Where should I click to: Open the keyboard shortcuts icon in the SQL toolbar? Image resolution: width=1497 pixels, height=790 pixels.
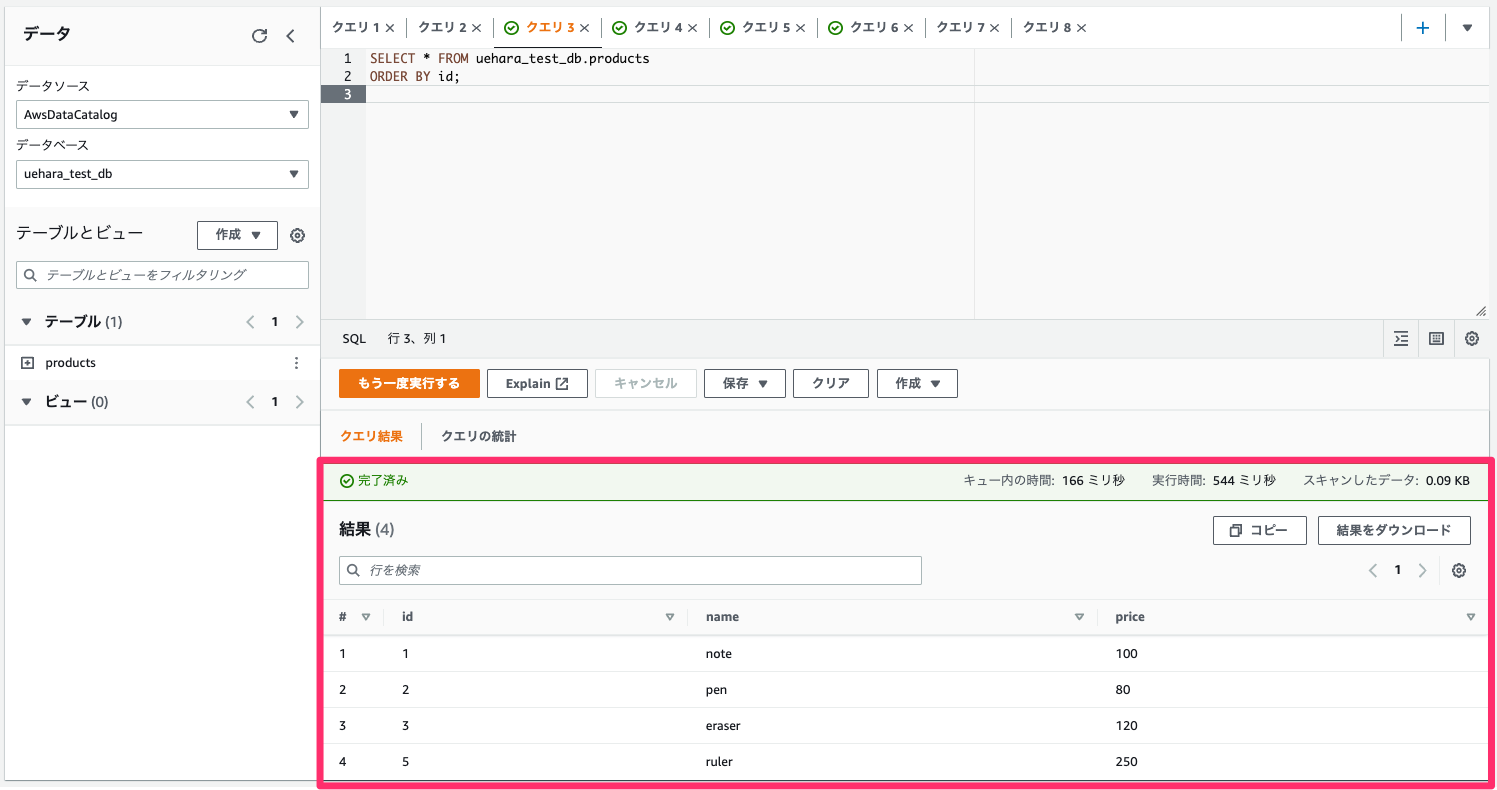pos(1435,339)
